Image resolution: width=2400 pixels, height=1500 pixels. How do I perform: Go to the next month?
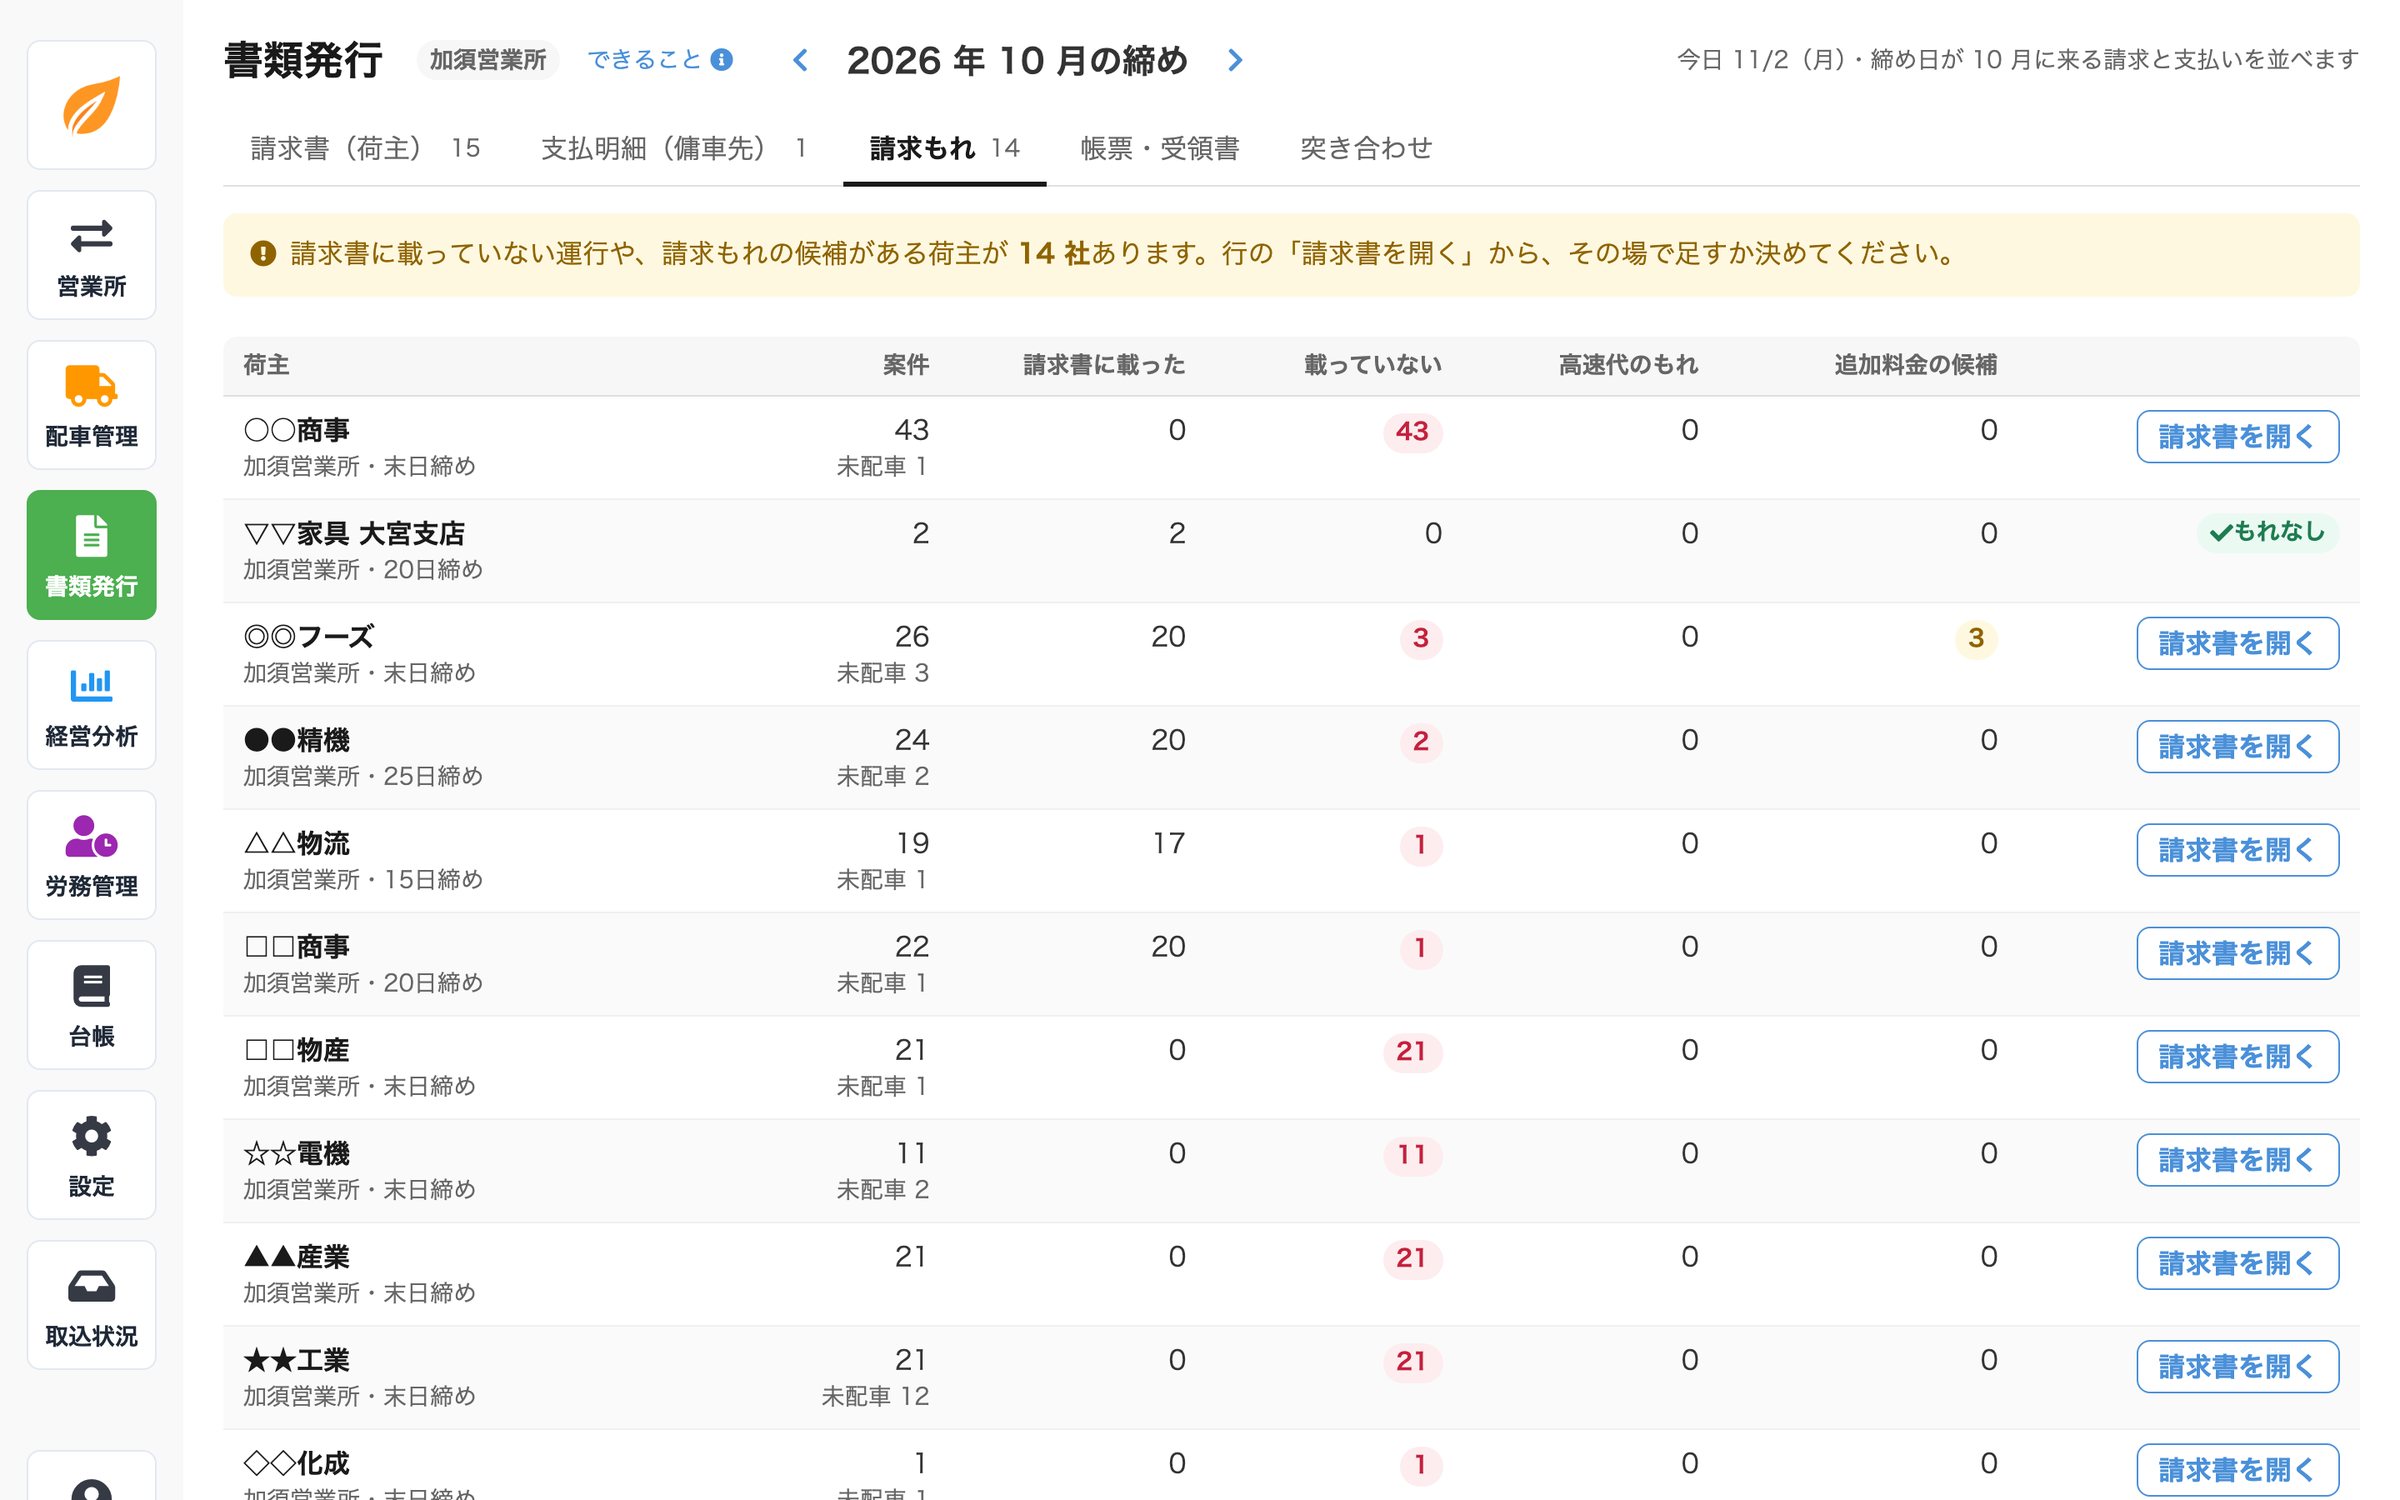[x=1235, y=60]
